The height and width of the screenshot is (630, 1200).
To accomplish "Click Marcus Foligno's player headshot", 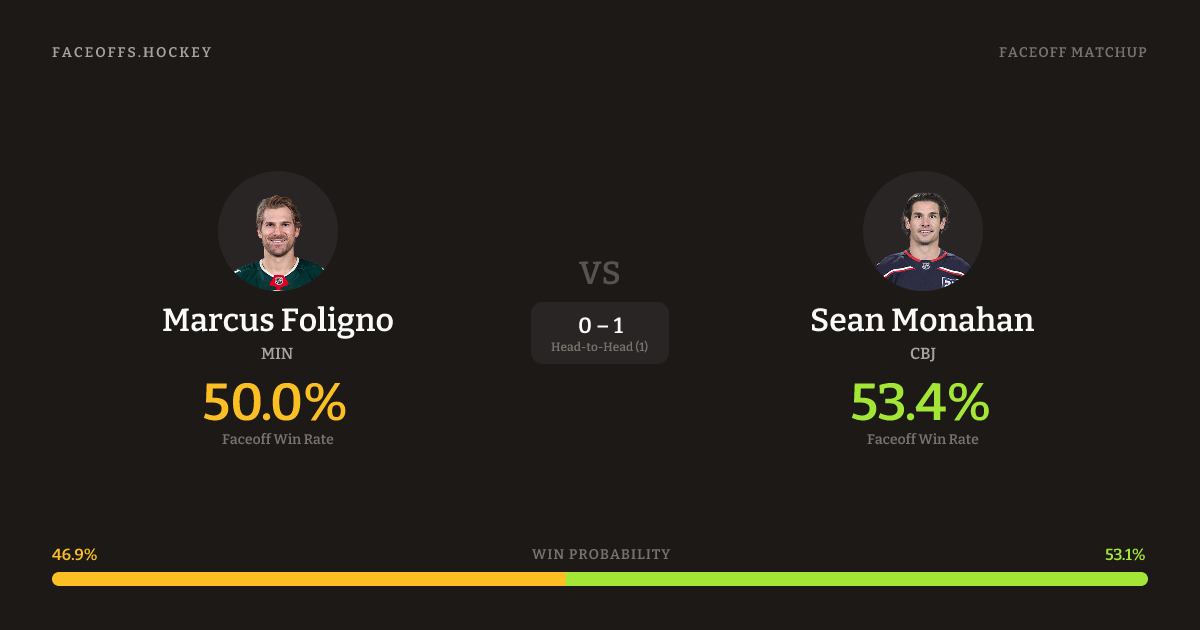I will pyautogui.click(x=278, y=231).
